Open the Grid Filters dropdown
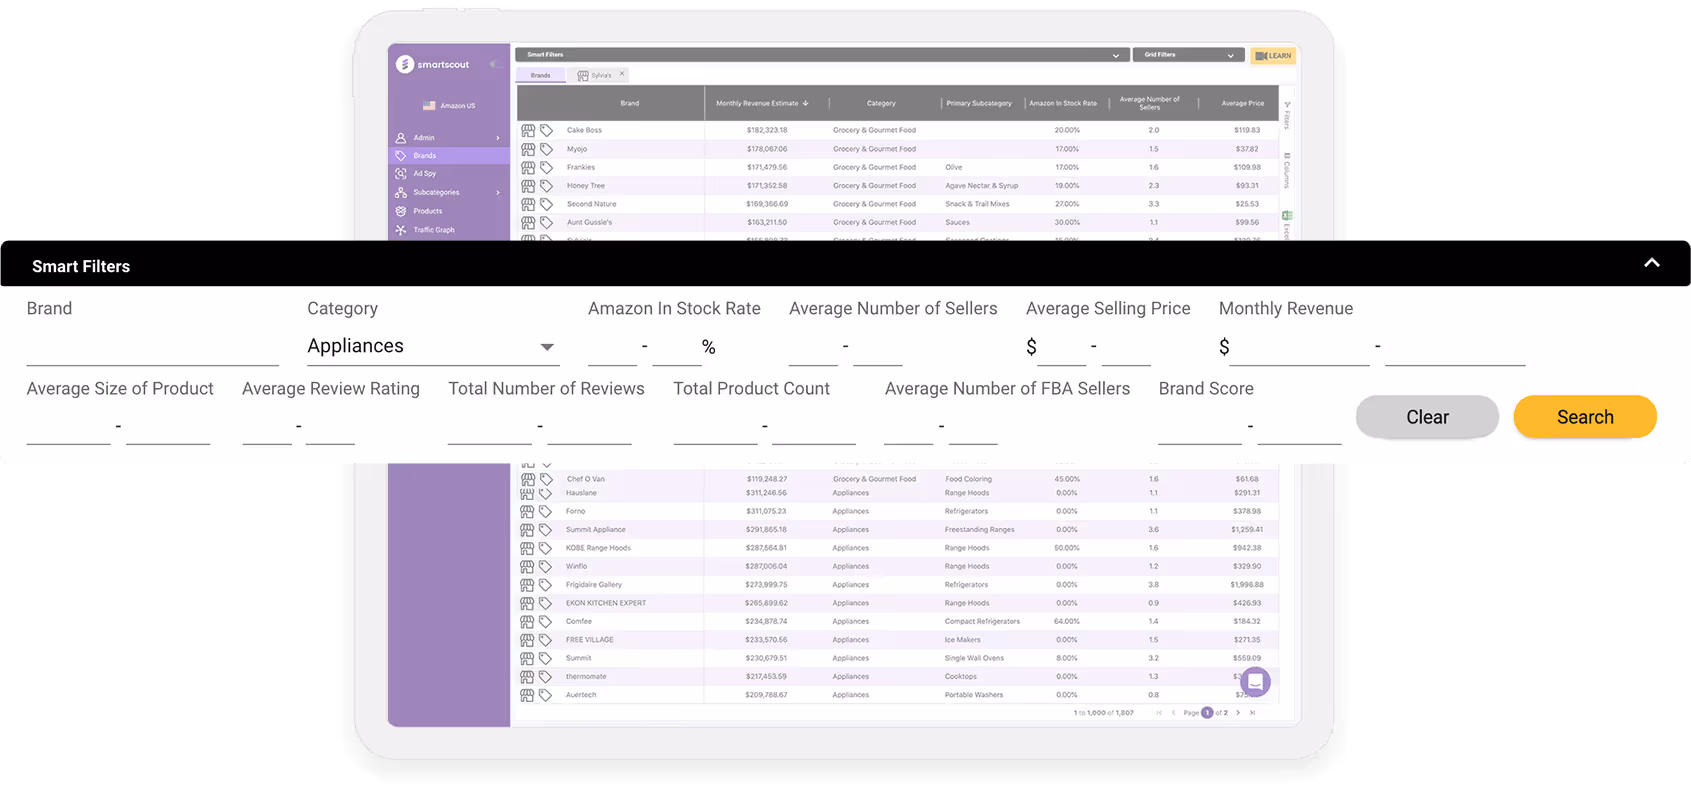 coord(1188,55)
